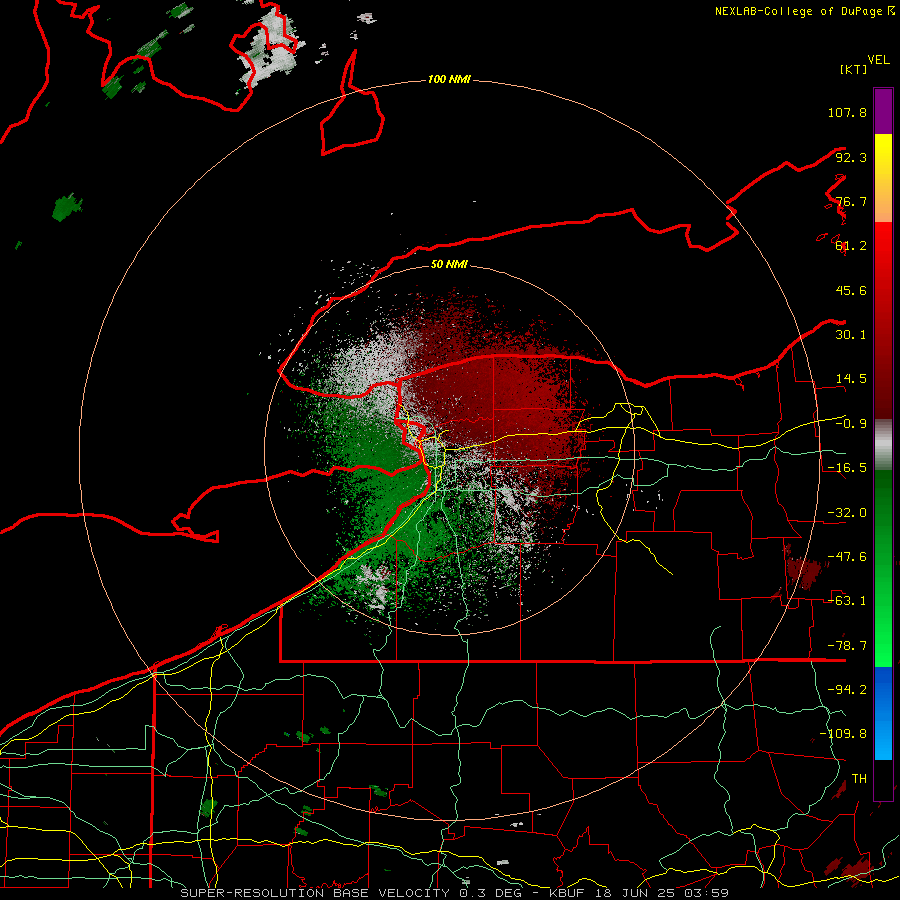Click the blue segment of velocity color bar

pos(883,713)
